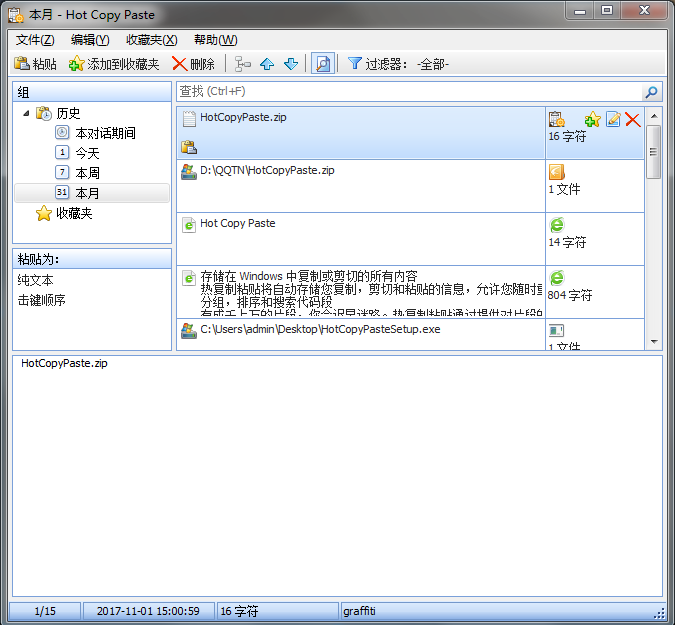The width and height of the screenshot is (675, 625).
Task: Click add-to-favorites star on HotCopyPaste.zip row
Action: (593, 119)
